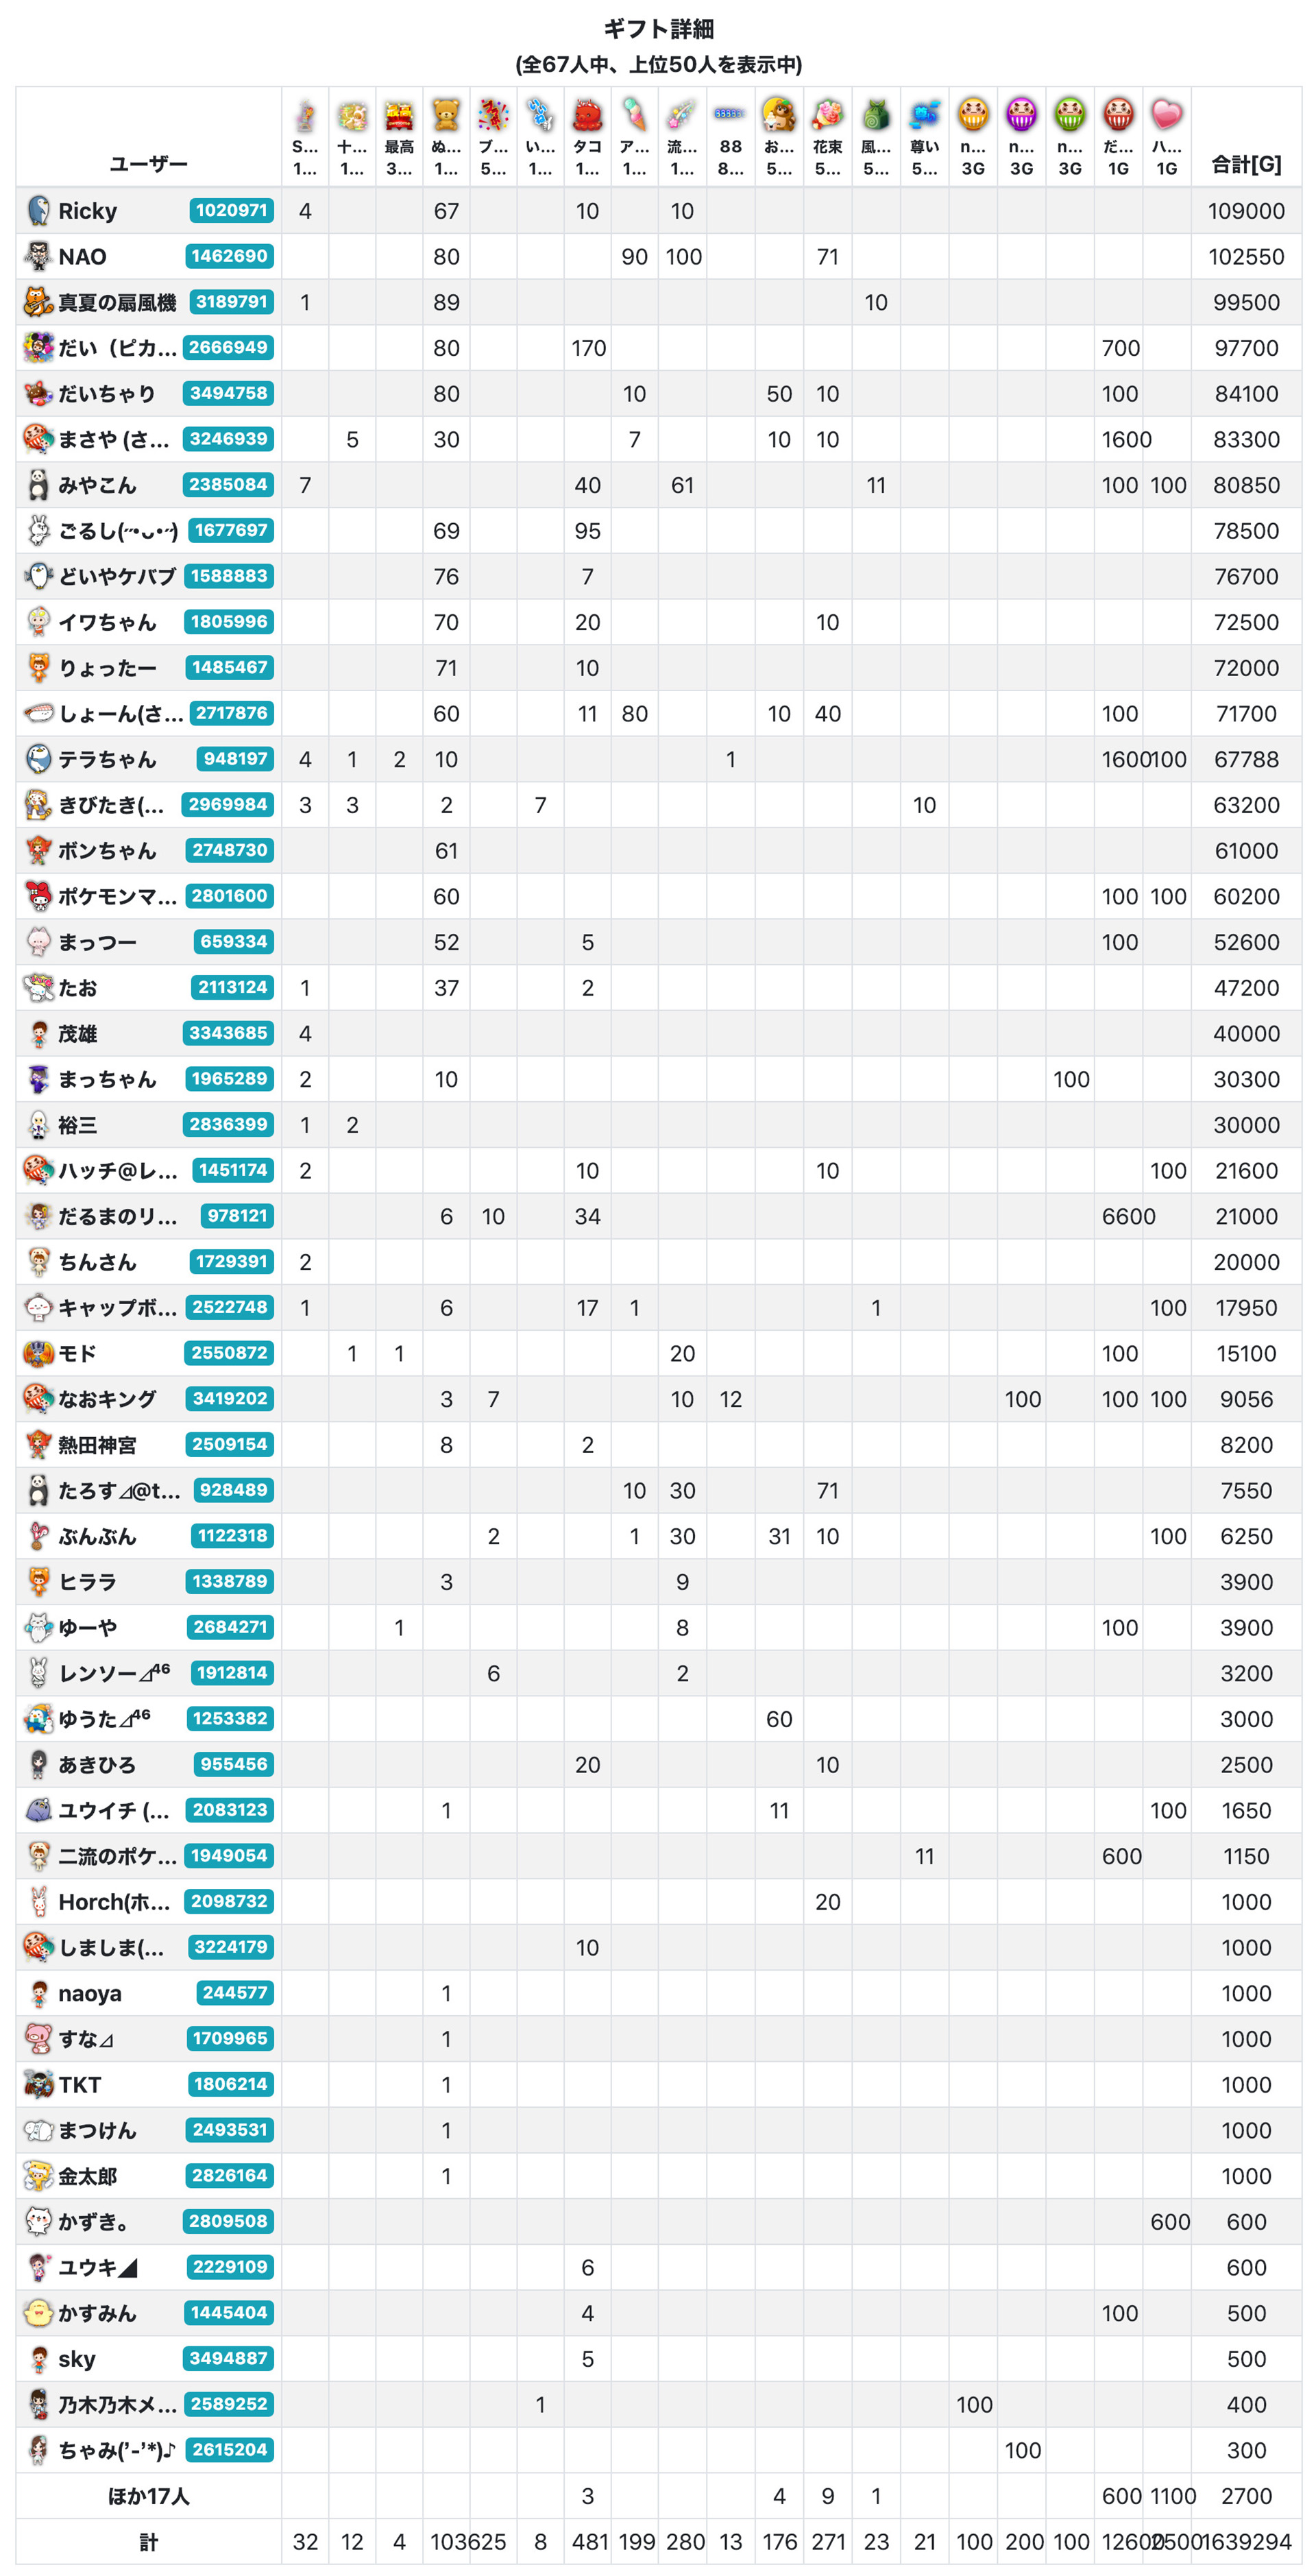The width and height of the screenshot is (1316, 2576).
Task: Click TKT's avatar thumbnail
Action: [x=38, y=2084]
